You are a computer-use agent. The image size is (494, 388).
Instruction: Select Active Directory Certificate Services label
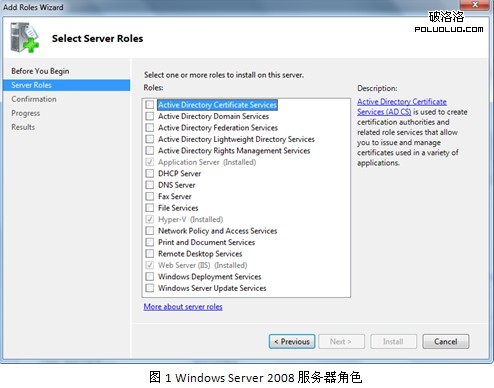(x=217, y=105)
